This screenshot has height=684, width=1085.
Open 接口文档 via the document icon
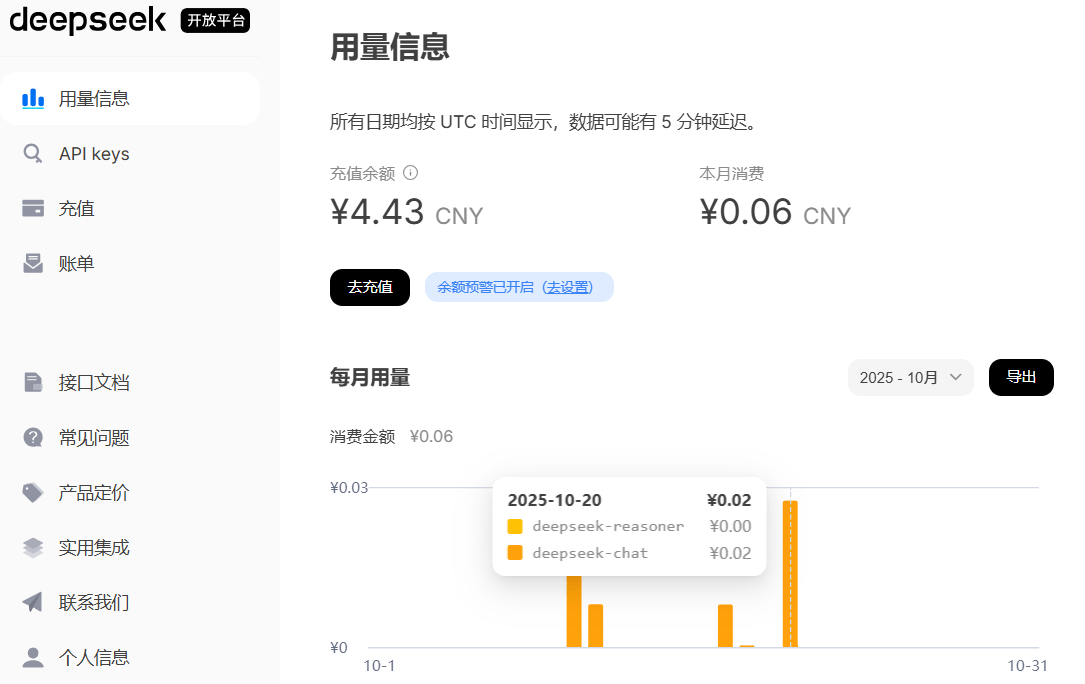pyautogui.click(x=33, y=382)
